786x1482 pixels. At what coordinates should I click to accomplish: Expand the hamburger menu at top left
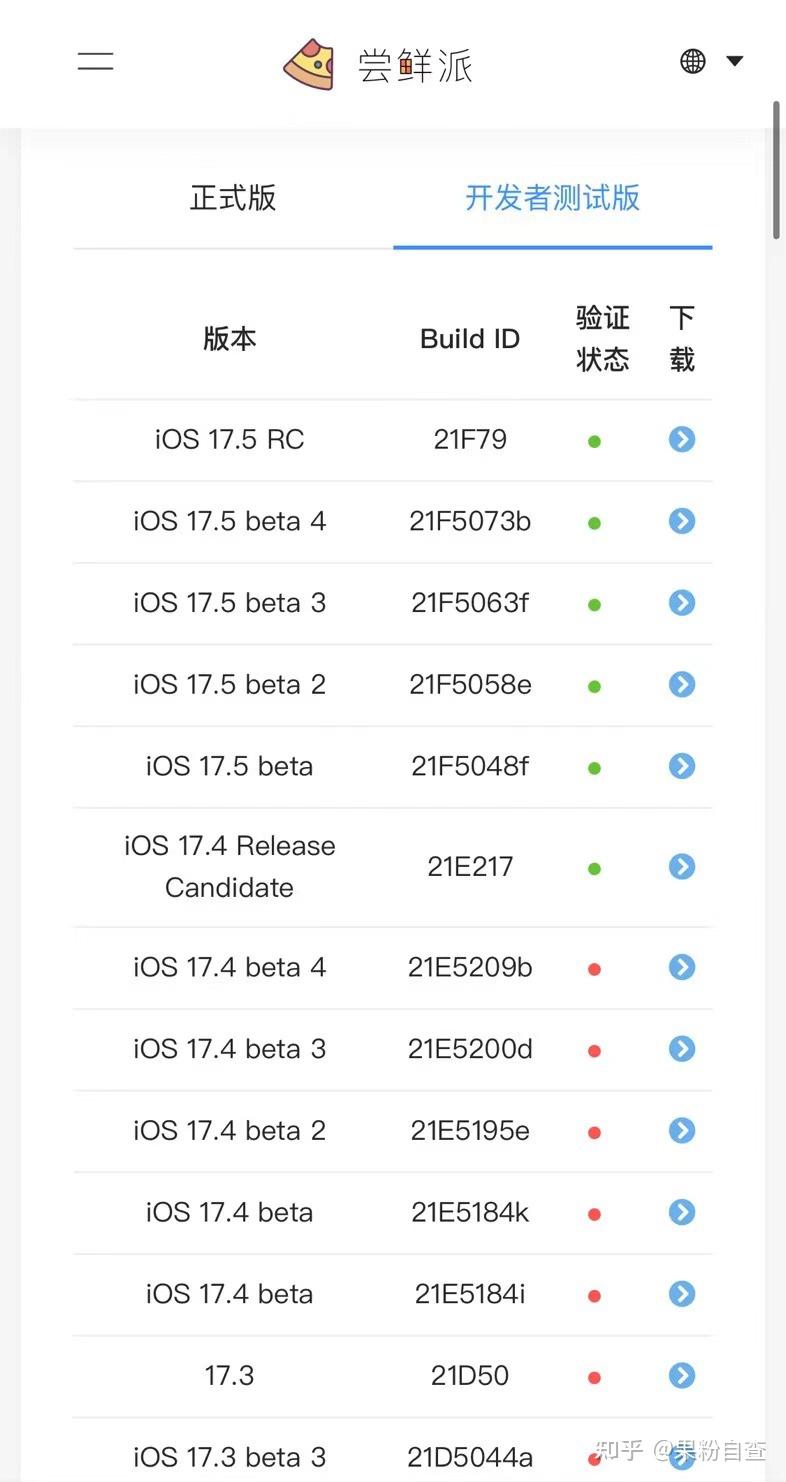tap(95, 61)
